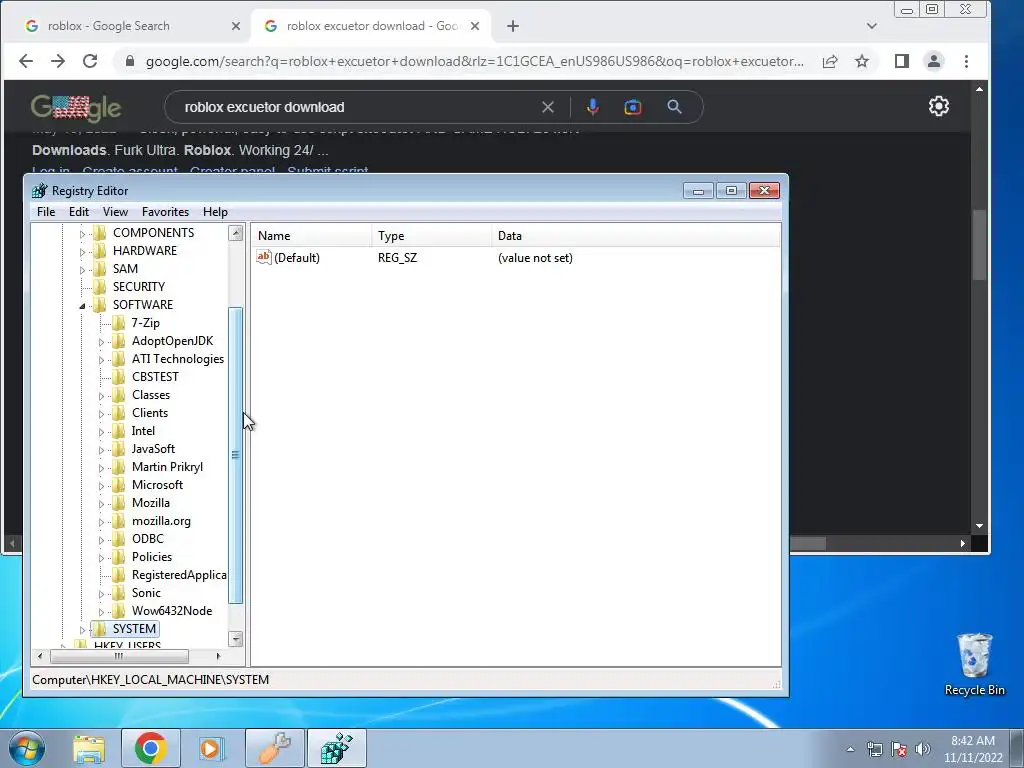The image size is (1024, 768).
Task: Expand the Policies key
Action: tap(101, 558)
